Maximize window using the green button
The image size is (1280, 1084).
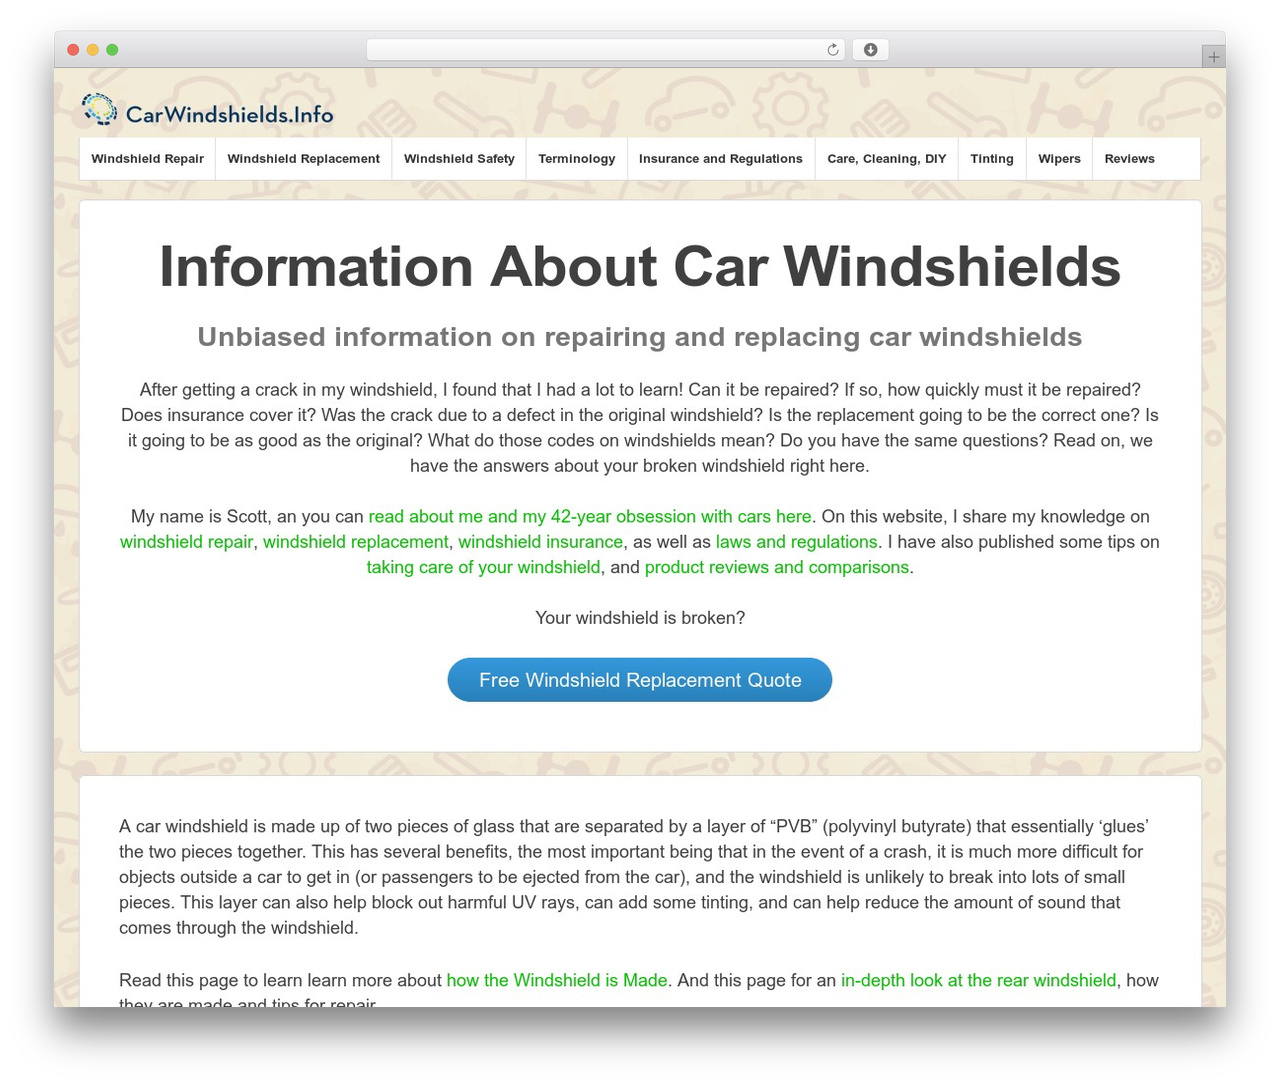(x=112, y=50)
